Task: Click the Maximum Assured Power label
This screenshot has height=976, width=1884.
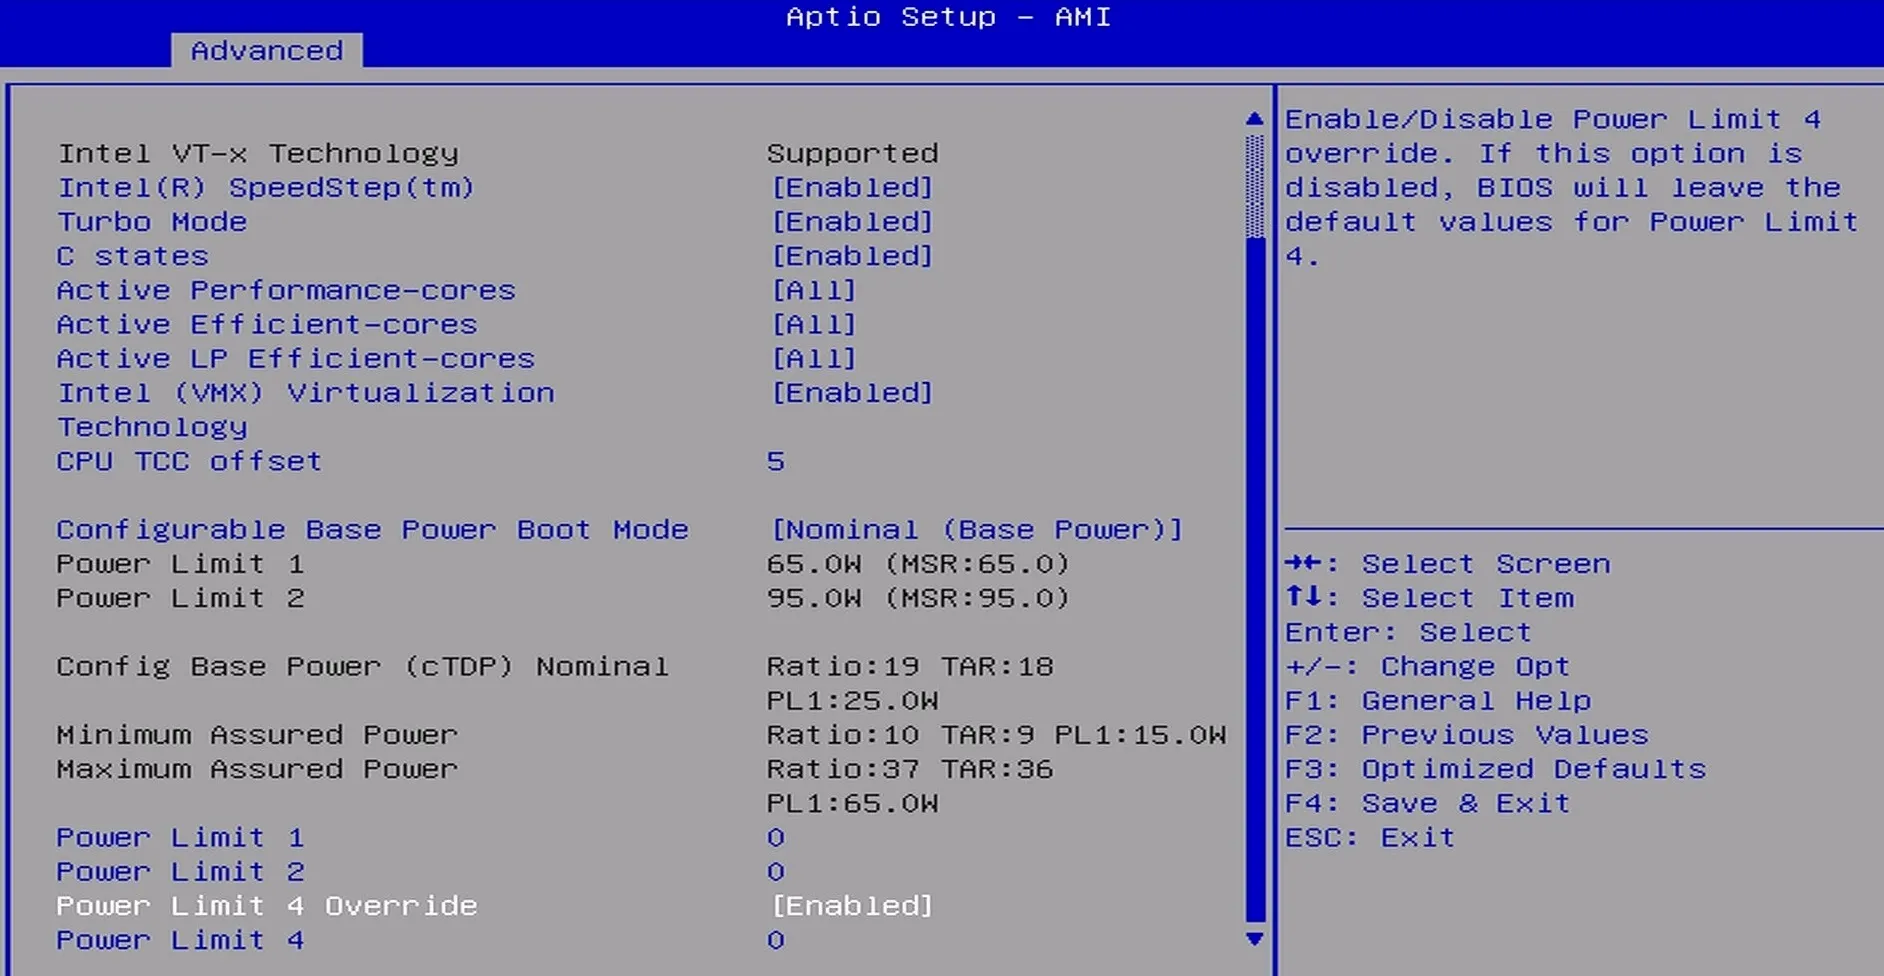Action: tap(257, 769)
